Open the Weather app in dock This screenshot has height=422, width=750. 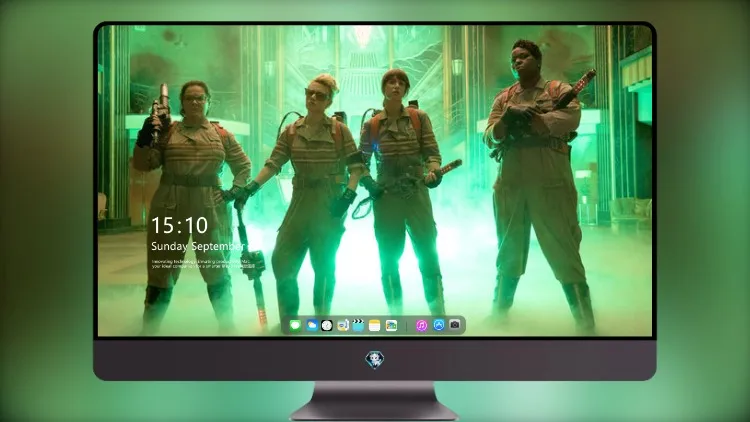pyautogui.click(x=311, y=326)
